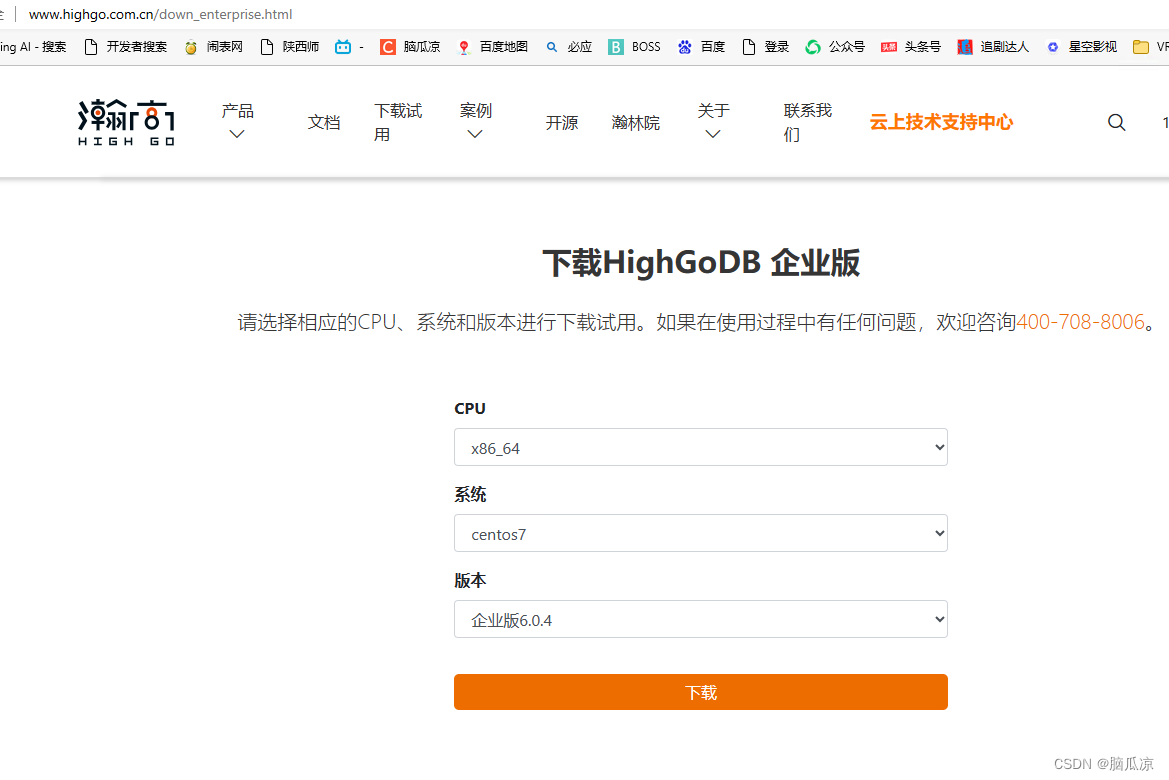Click the 下载HighGoDB 企业版 heading

coord(701,263)
